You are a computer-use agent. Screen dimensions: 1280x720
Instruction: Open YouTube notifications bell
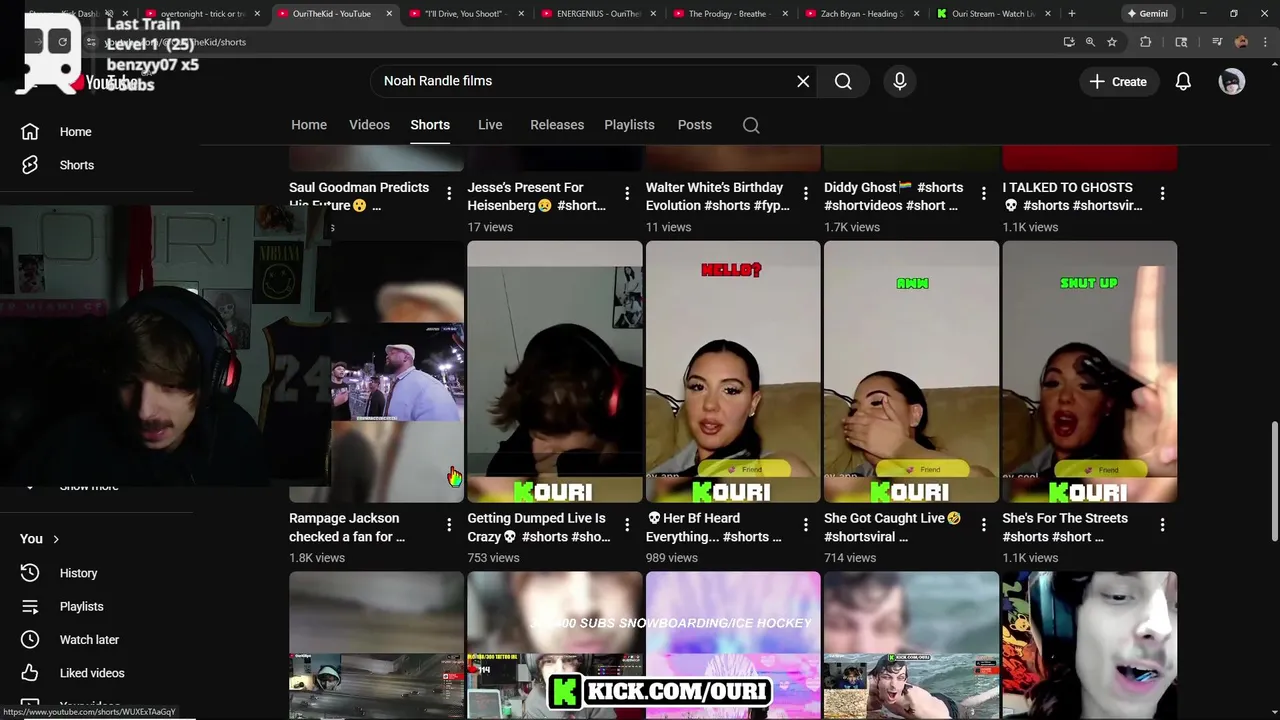pos(1183,81)
